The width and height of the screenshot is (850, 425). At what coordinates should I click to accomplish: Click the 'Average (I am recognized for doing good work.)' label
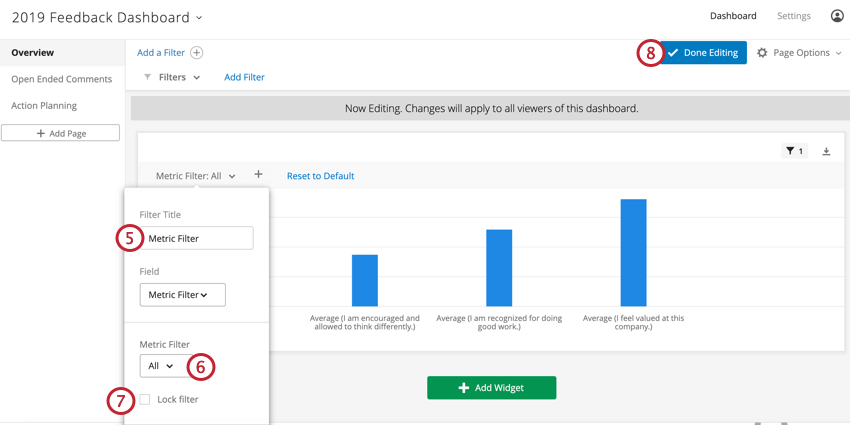coord(499,323)
